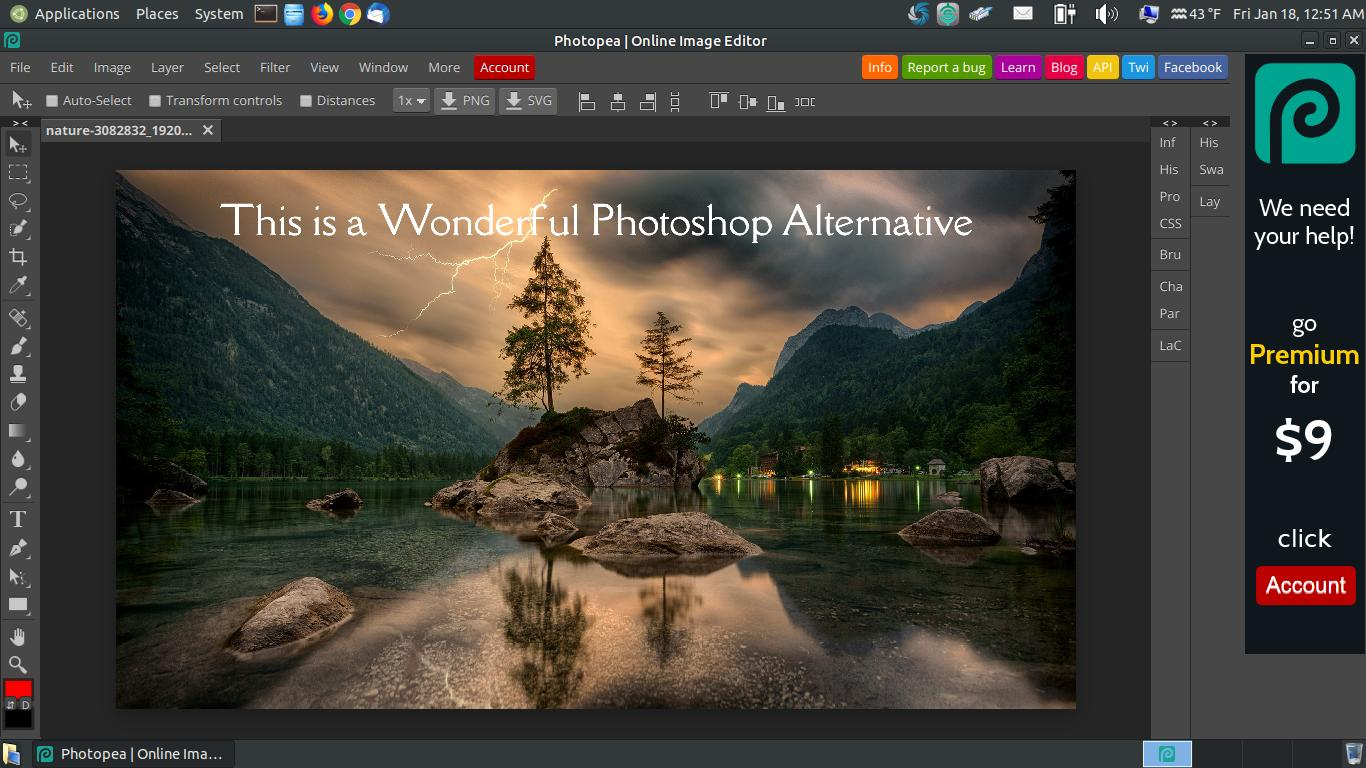
Task: Select the Eraser tool
Action: [x=18, y=401]
